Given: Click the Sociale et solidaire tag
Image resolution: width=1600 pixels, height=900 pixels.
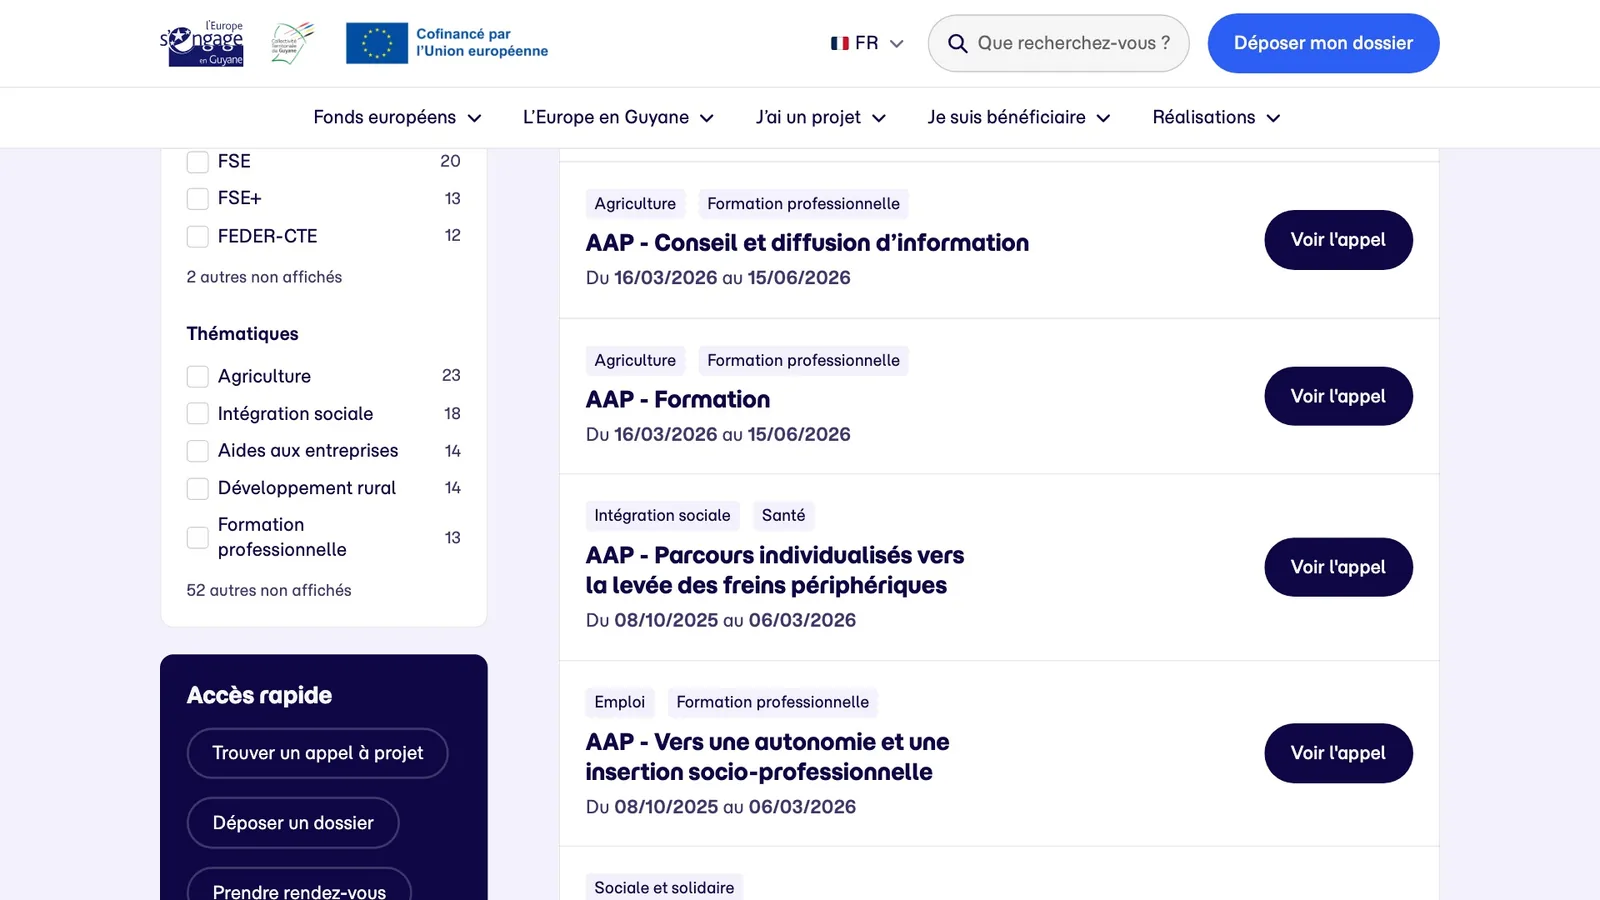Looking at the screenshot, I should (x=664, y=887).
